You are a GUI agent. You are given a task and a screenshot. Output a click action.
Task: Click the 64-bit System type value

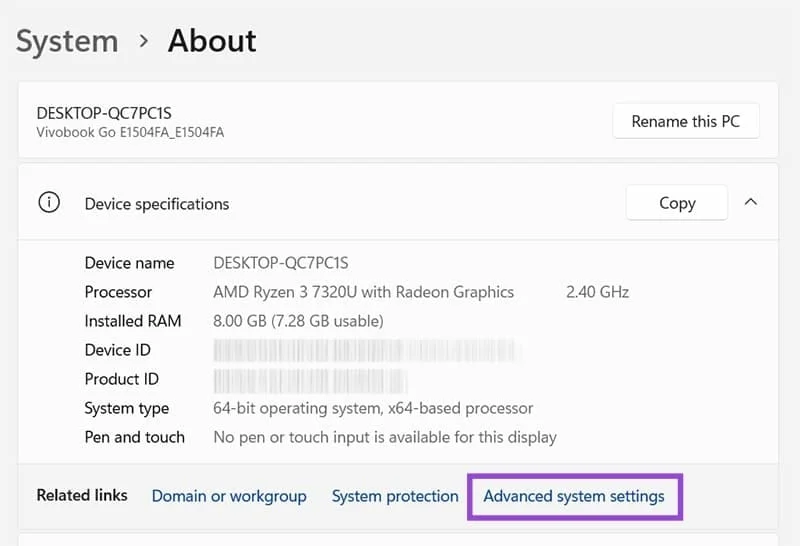pyautogui.click(x=373, y=408)
